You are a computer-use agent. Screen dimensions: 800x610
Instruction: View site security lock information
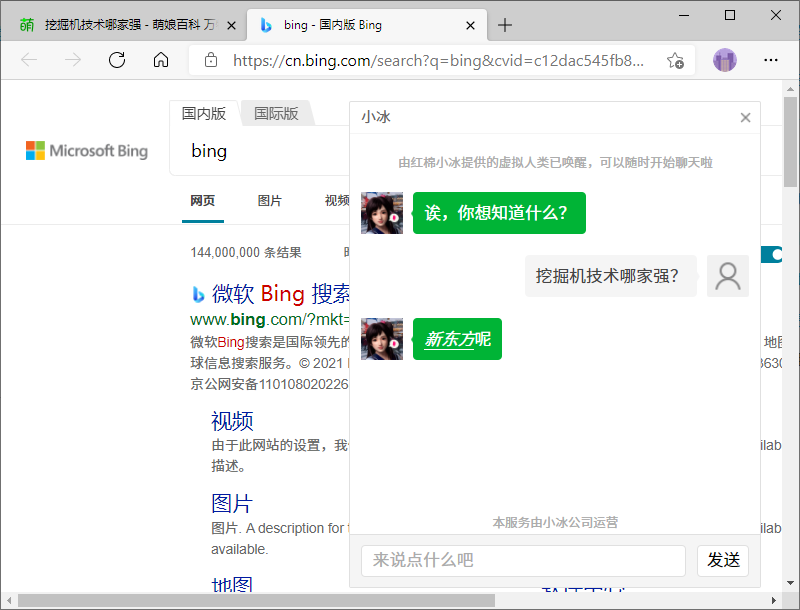pyautogui.click(x=210, y=60)
